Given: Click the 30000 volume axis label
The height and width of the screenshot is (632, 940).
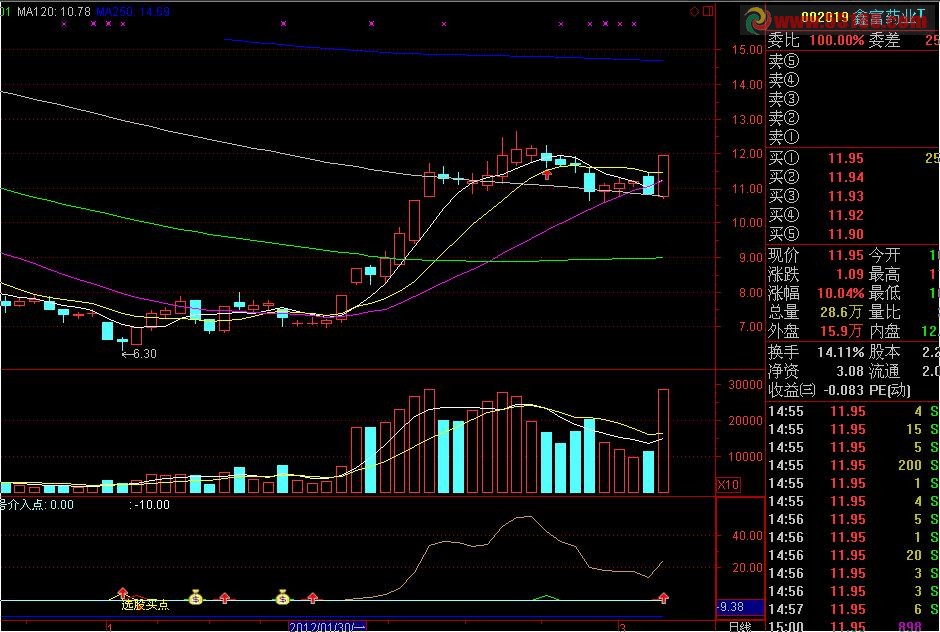Looking at the screenshot, I should 745,385.
